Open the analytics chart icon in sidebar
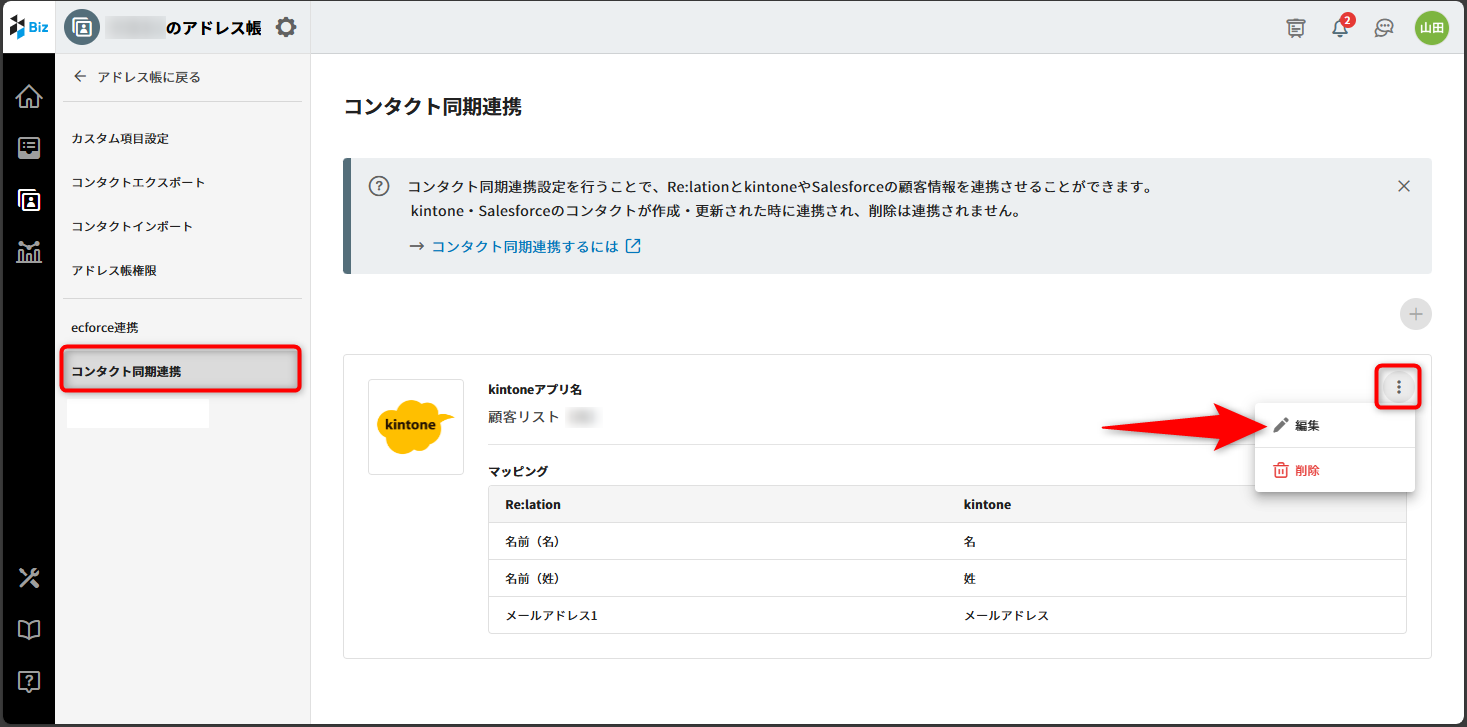 (x=29, y=252)
